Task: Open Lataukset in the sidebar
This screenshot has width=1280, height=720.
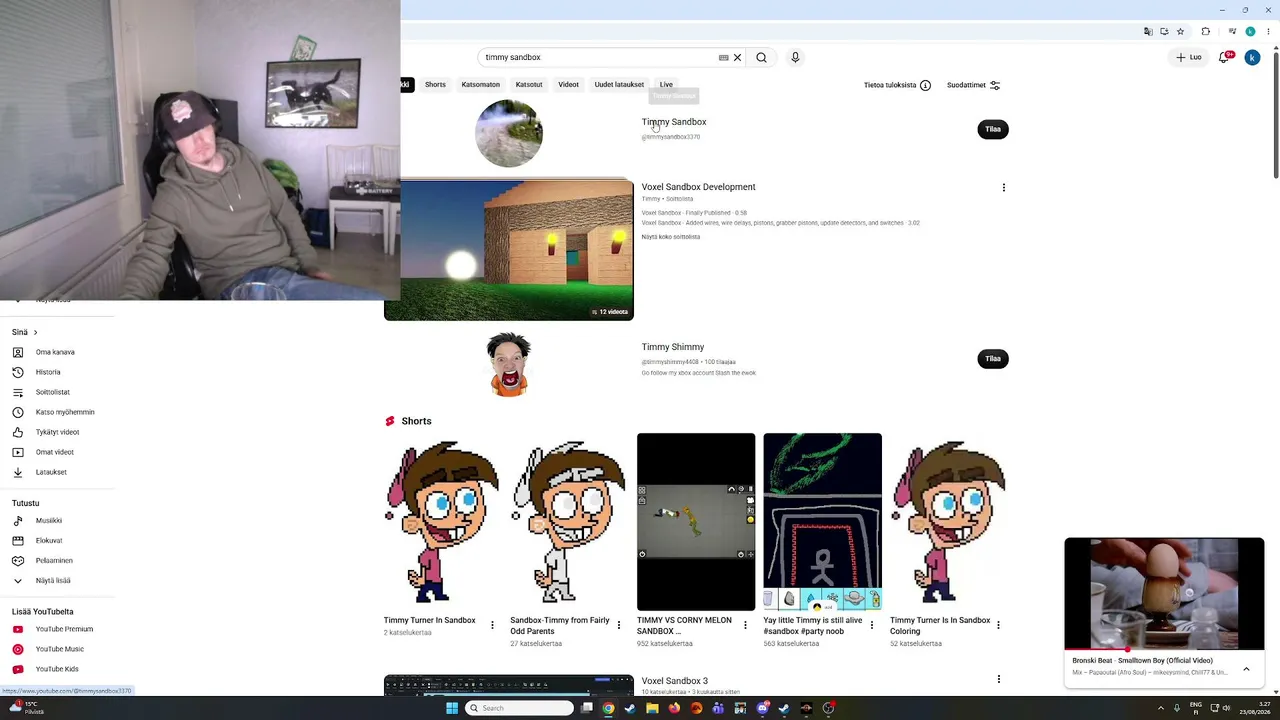Action: [x=51, y=472]
